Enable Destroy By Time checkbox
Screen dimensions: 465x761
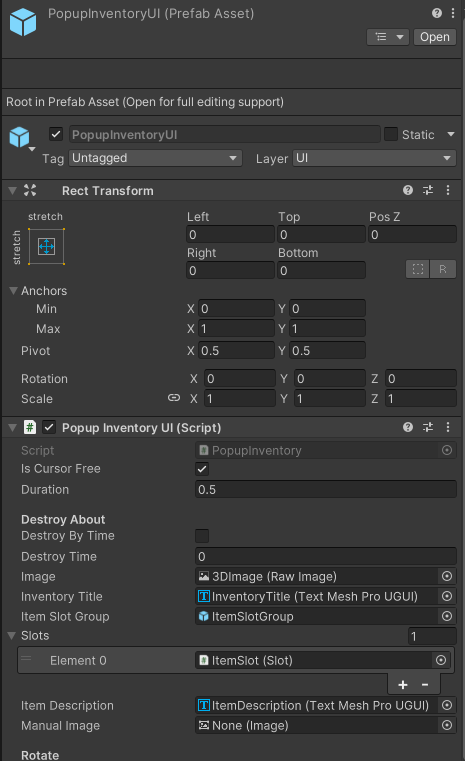pos(202,536)
